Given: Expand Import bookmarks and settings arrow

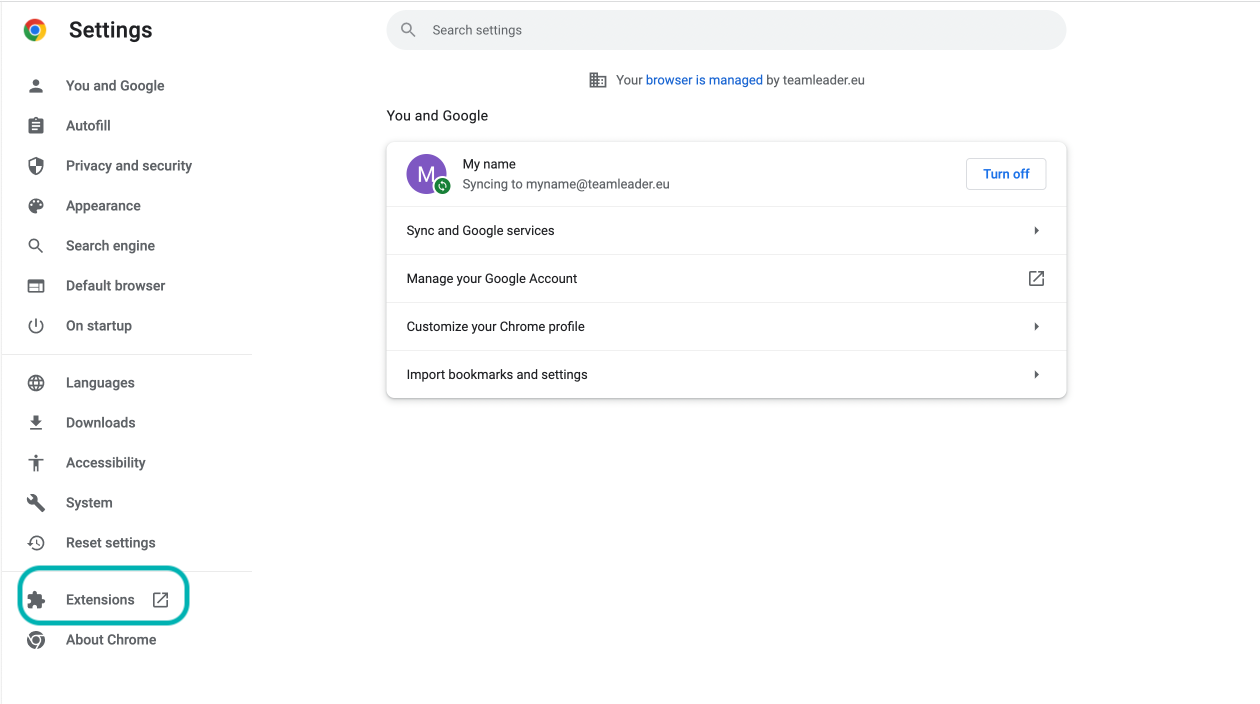Looking at the screenshot, I should (x=1036, y=375).
